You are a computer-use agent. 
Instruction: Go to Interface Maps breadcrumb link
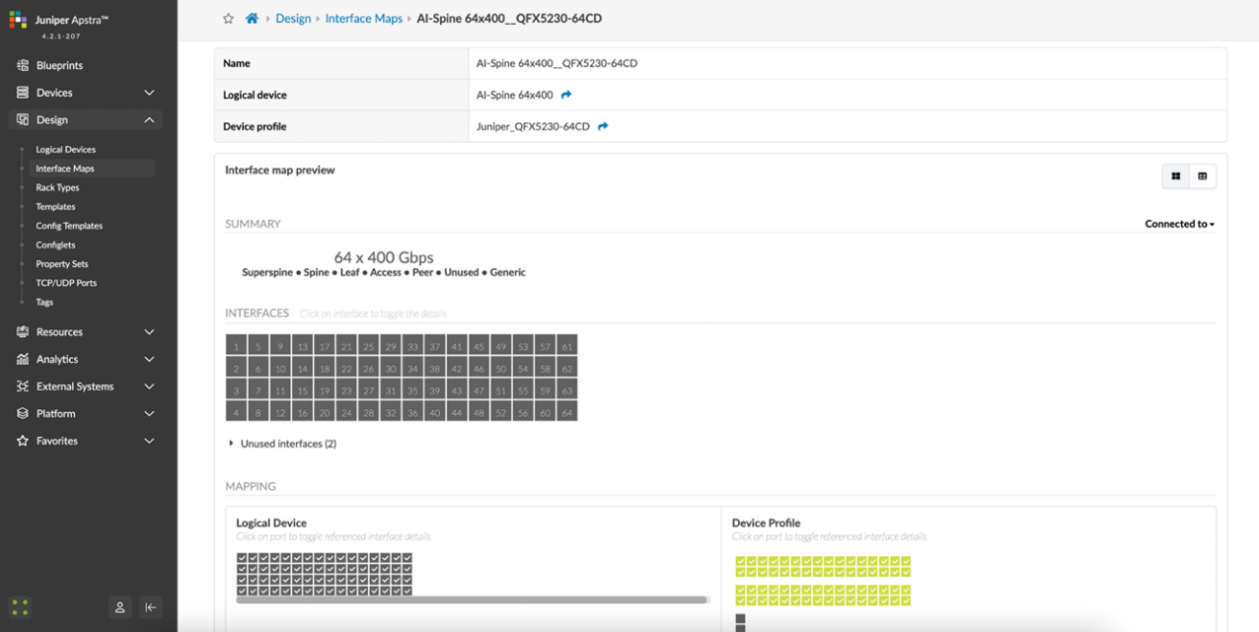(363, 19)
